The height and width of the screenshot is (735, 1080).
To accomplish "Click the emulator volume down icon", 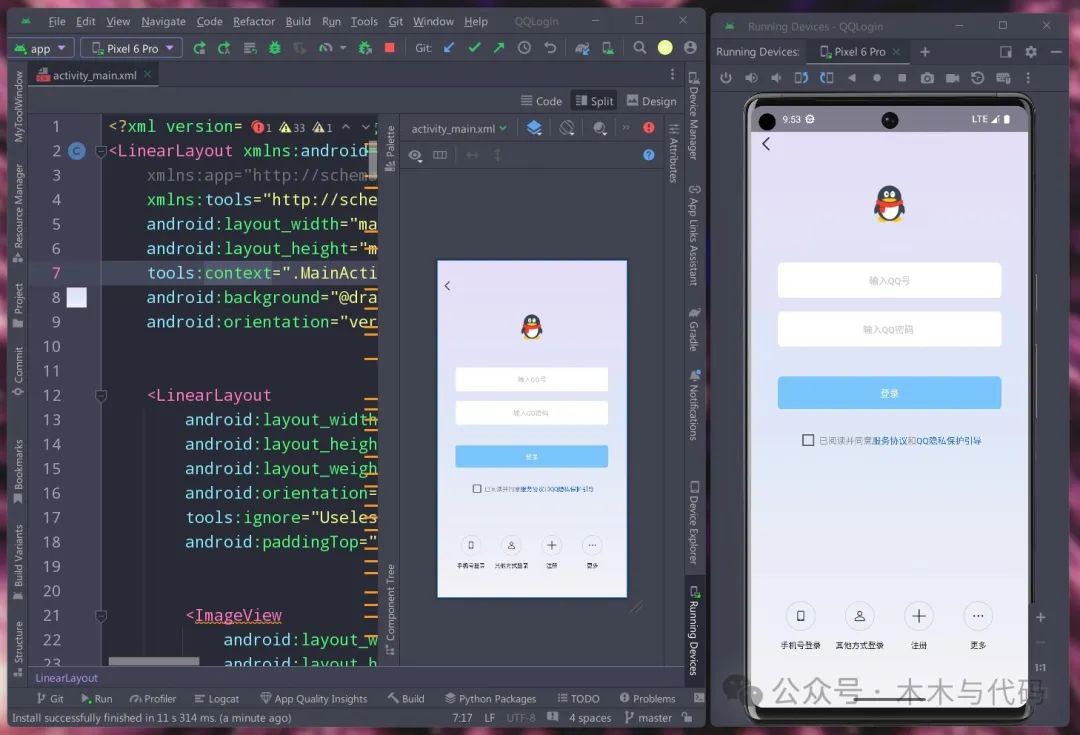I will click(x=776, y=78).
